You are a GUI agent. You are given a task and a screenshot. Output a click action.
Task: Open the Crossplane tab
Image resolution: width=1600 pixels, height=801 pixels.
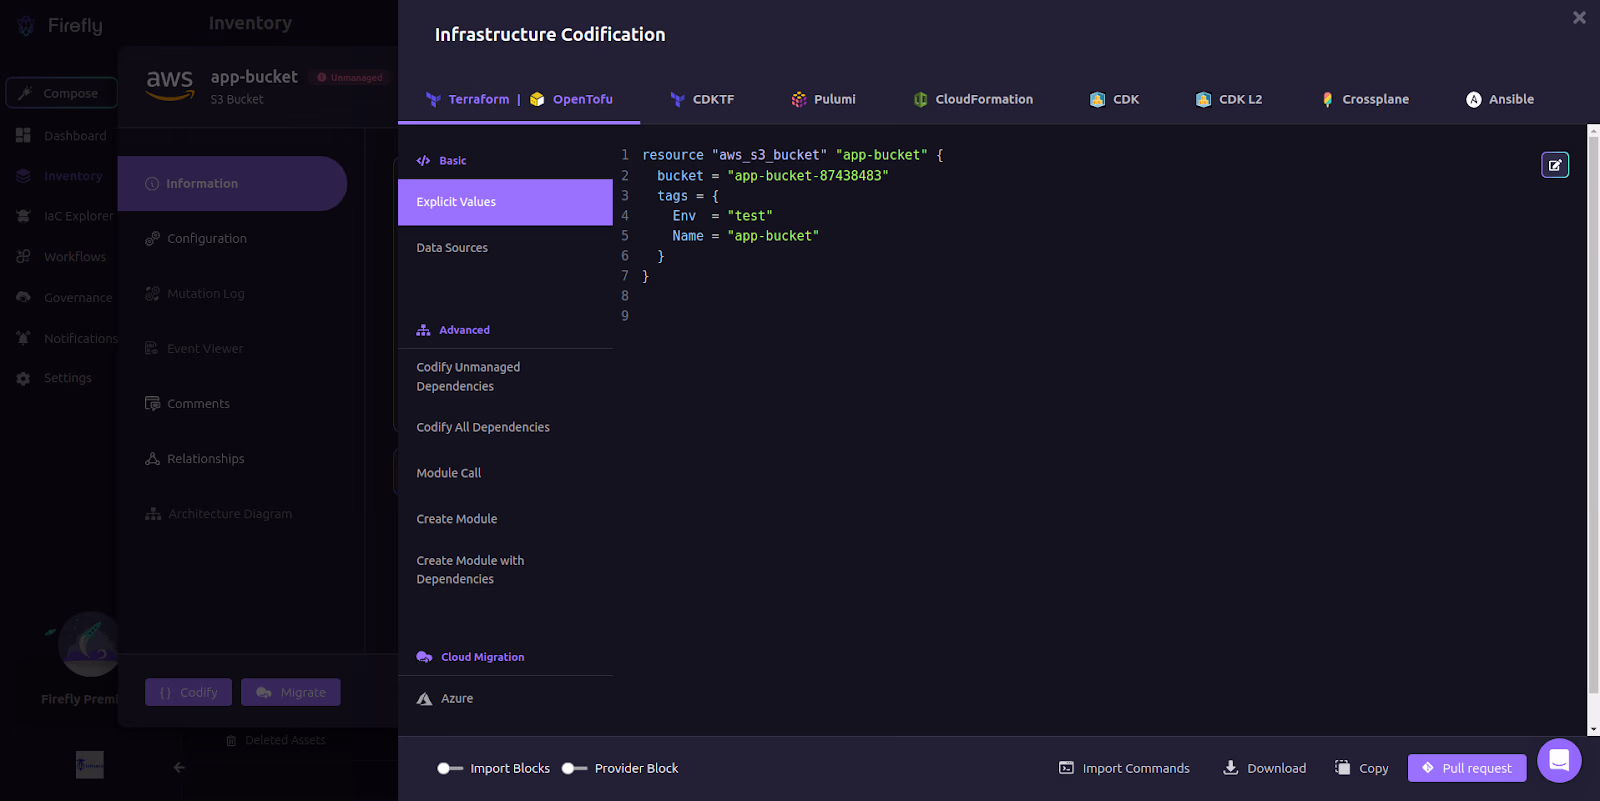1365,99
